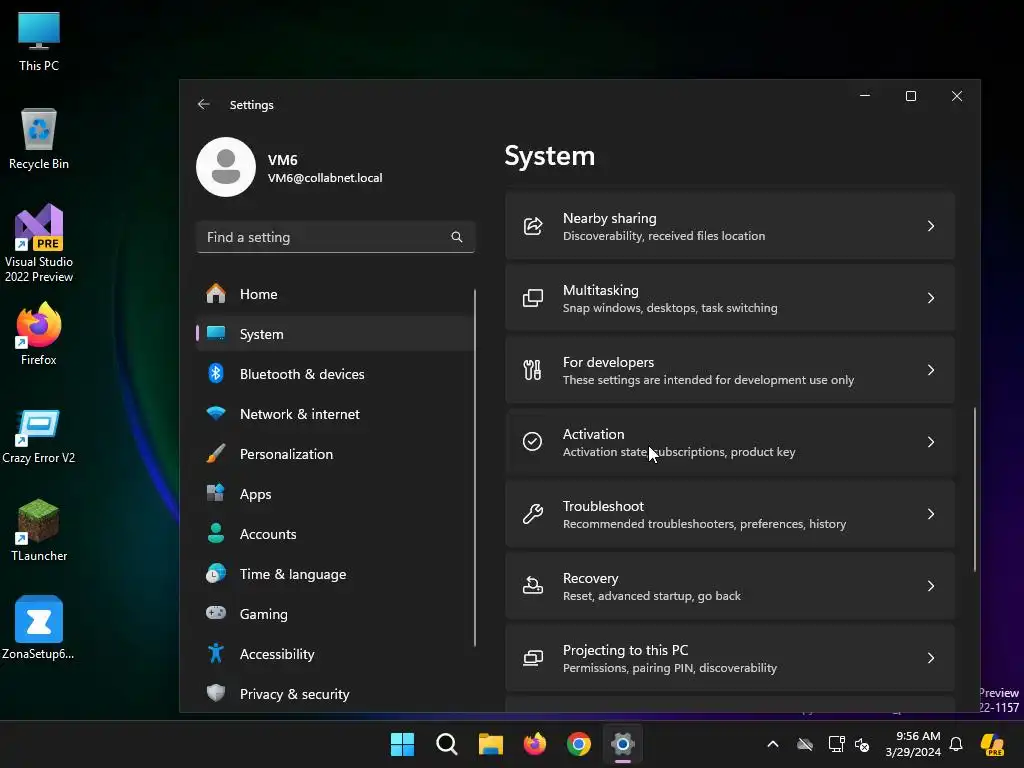
Task: Expand Multitasking with its chevron
Action: pyautogui.click(x=931, y=298)
